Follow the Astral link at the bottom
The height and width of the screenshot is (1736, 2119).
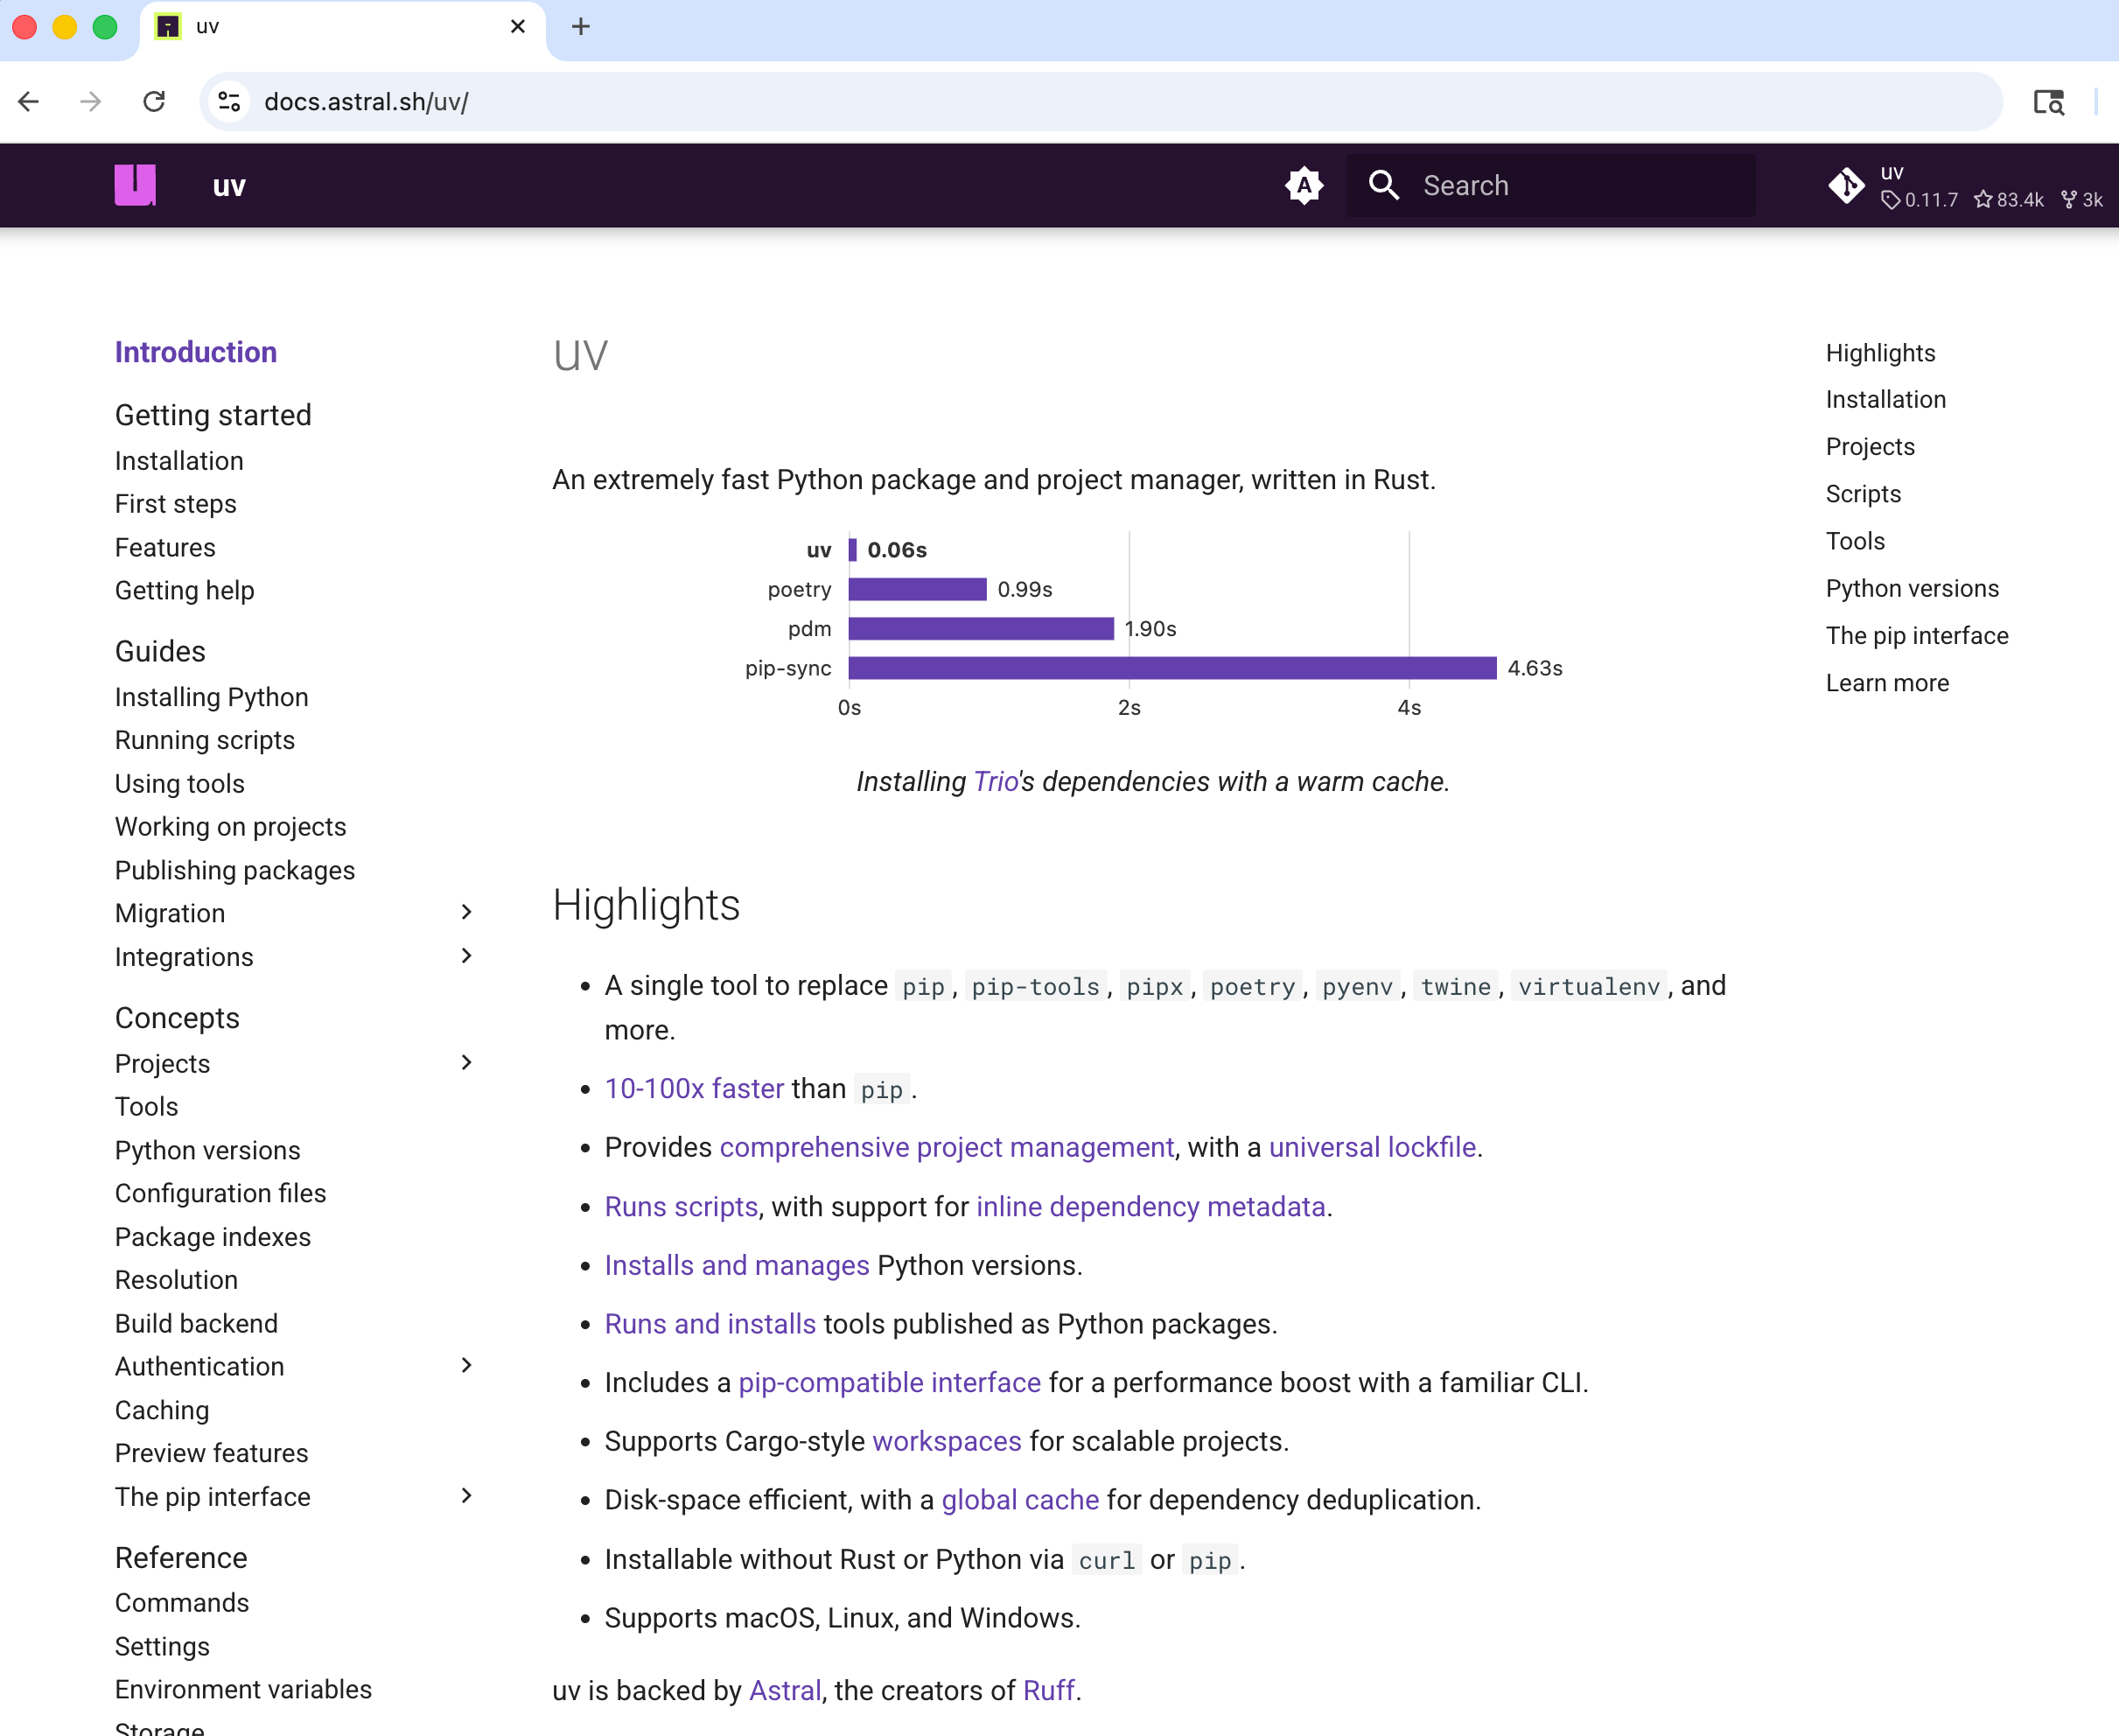pyautogui.click(x=784, y=1690)
